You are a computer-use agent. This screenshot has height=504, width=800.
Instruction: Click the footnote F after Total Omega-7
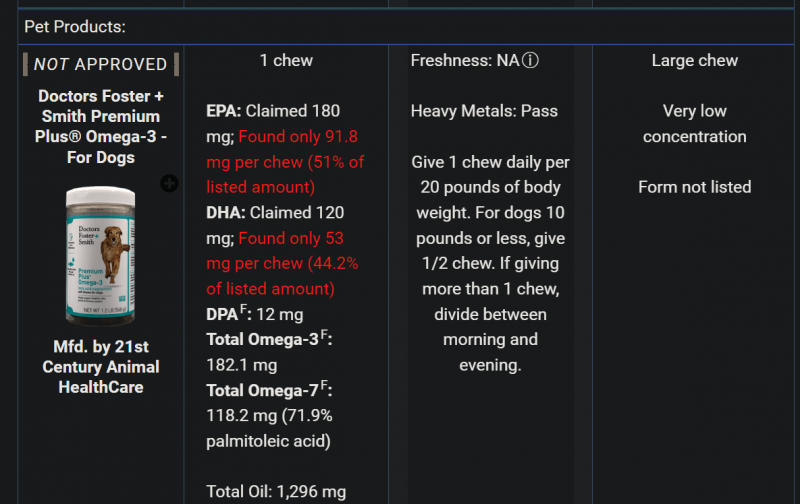point(325,386)
